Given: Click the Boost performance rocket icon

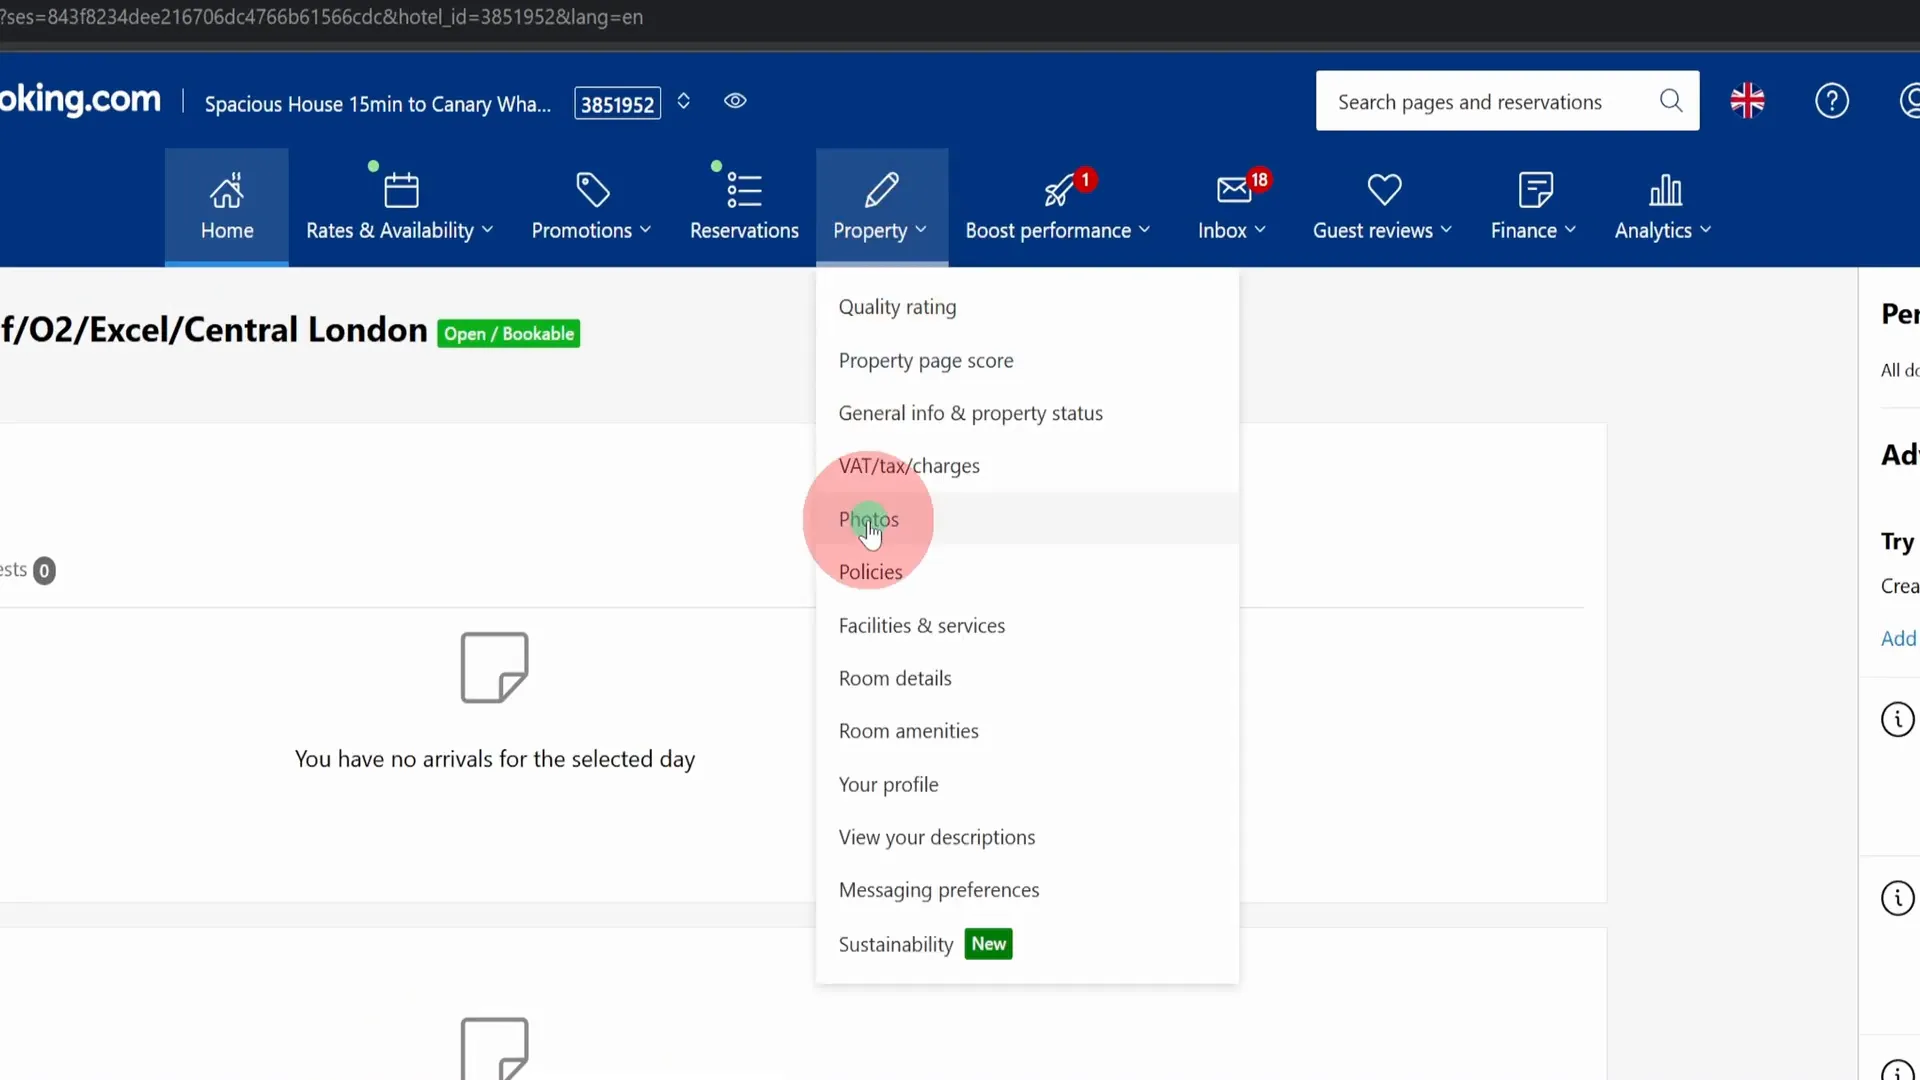Looking at the screenshot, I should tap(1058, 190).
